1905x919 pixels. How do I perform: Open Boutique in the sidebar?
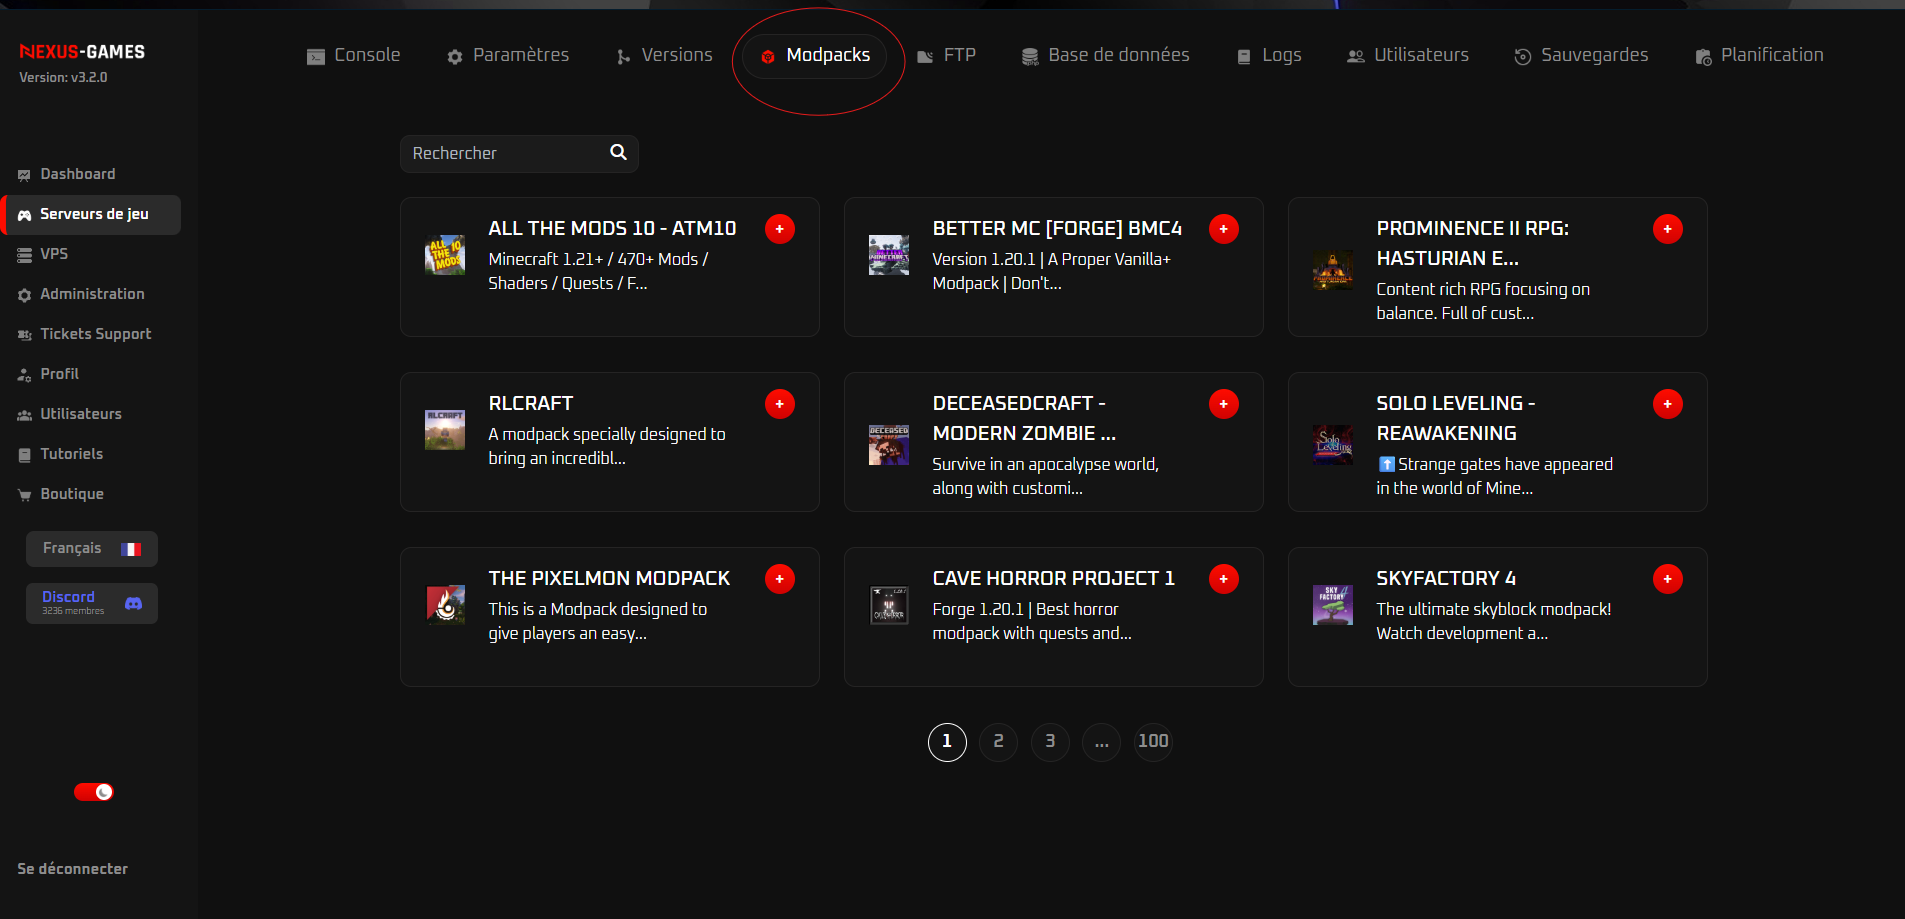coord(61,494)
